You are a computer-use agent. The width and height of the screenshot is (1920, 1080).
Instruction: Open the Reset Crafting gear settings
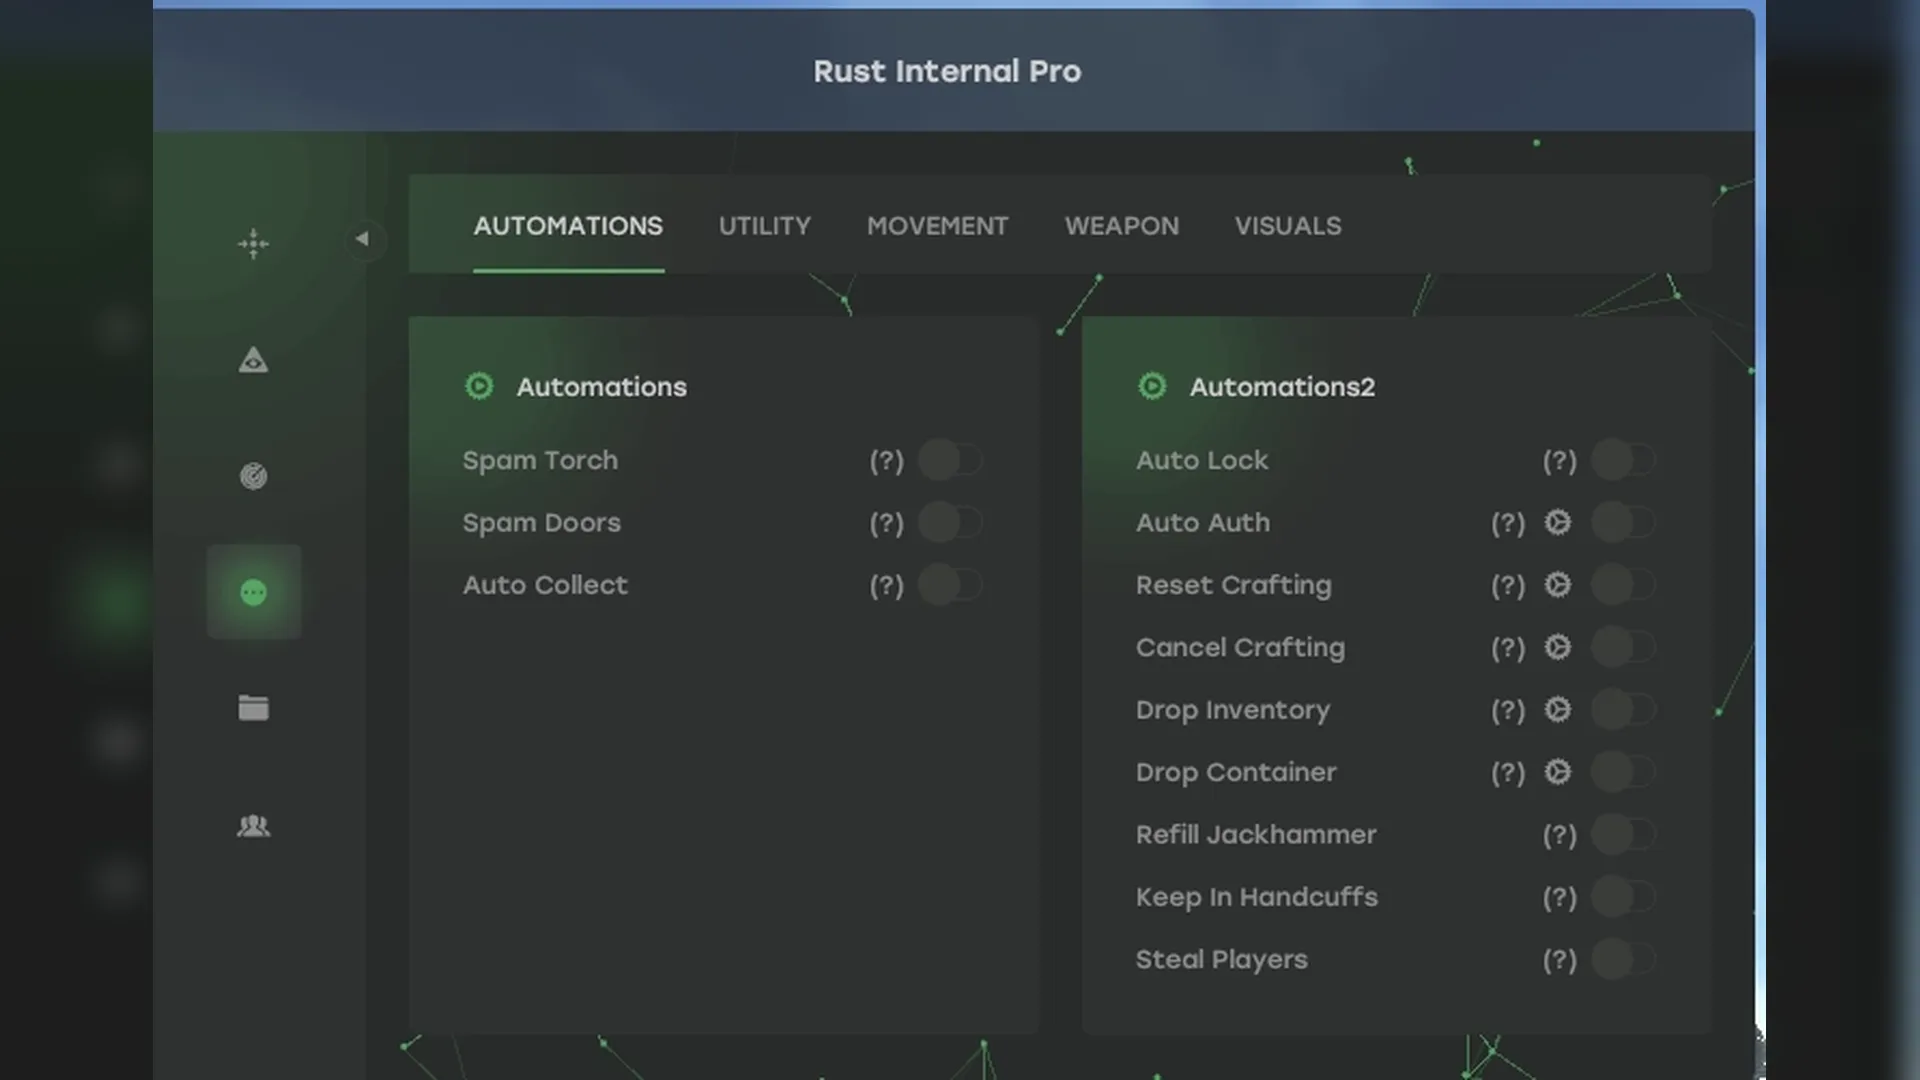click(x=1557, y=584)
